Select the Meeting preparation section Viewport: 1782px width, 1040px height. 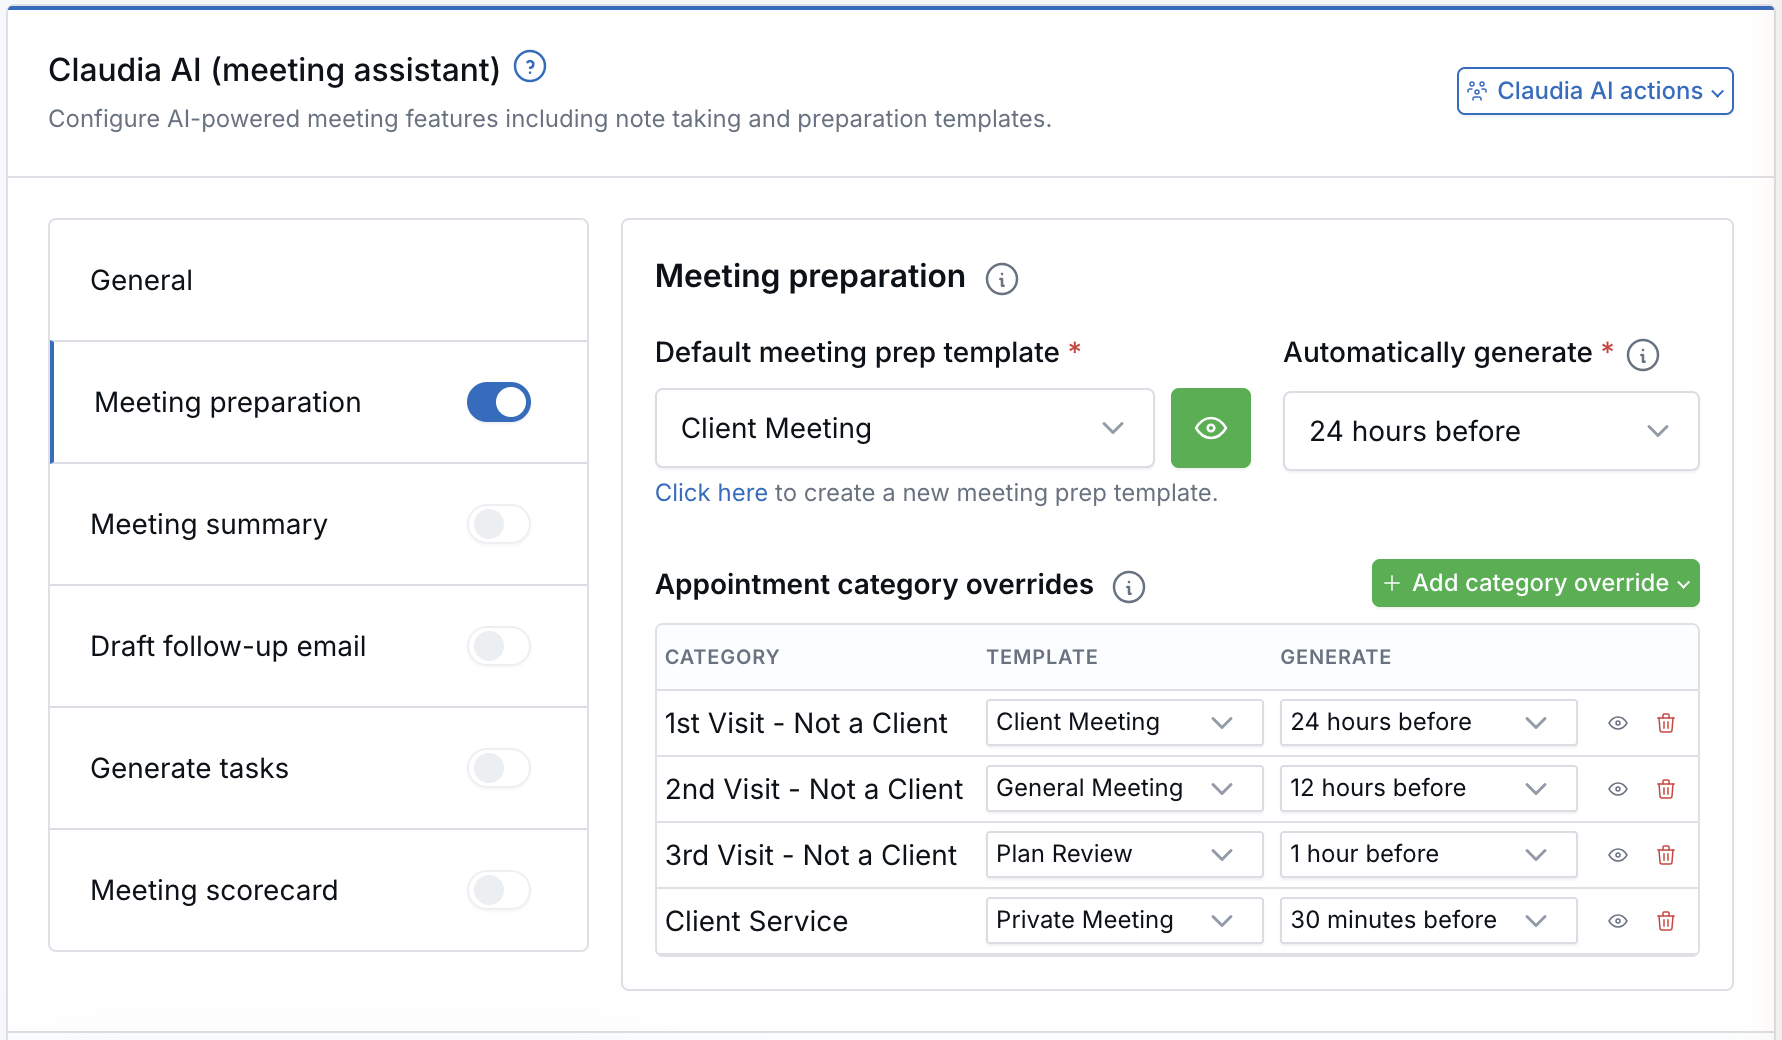click(318, 402)
